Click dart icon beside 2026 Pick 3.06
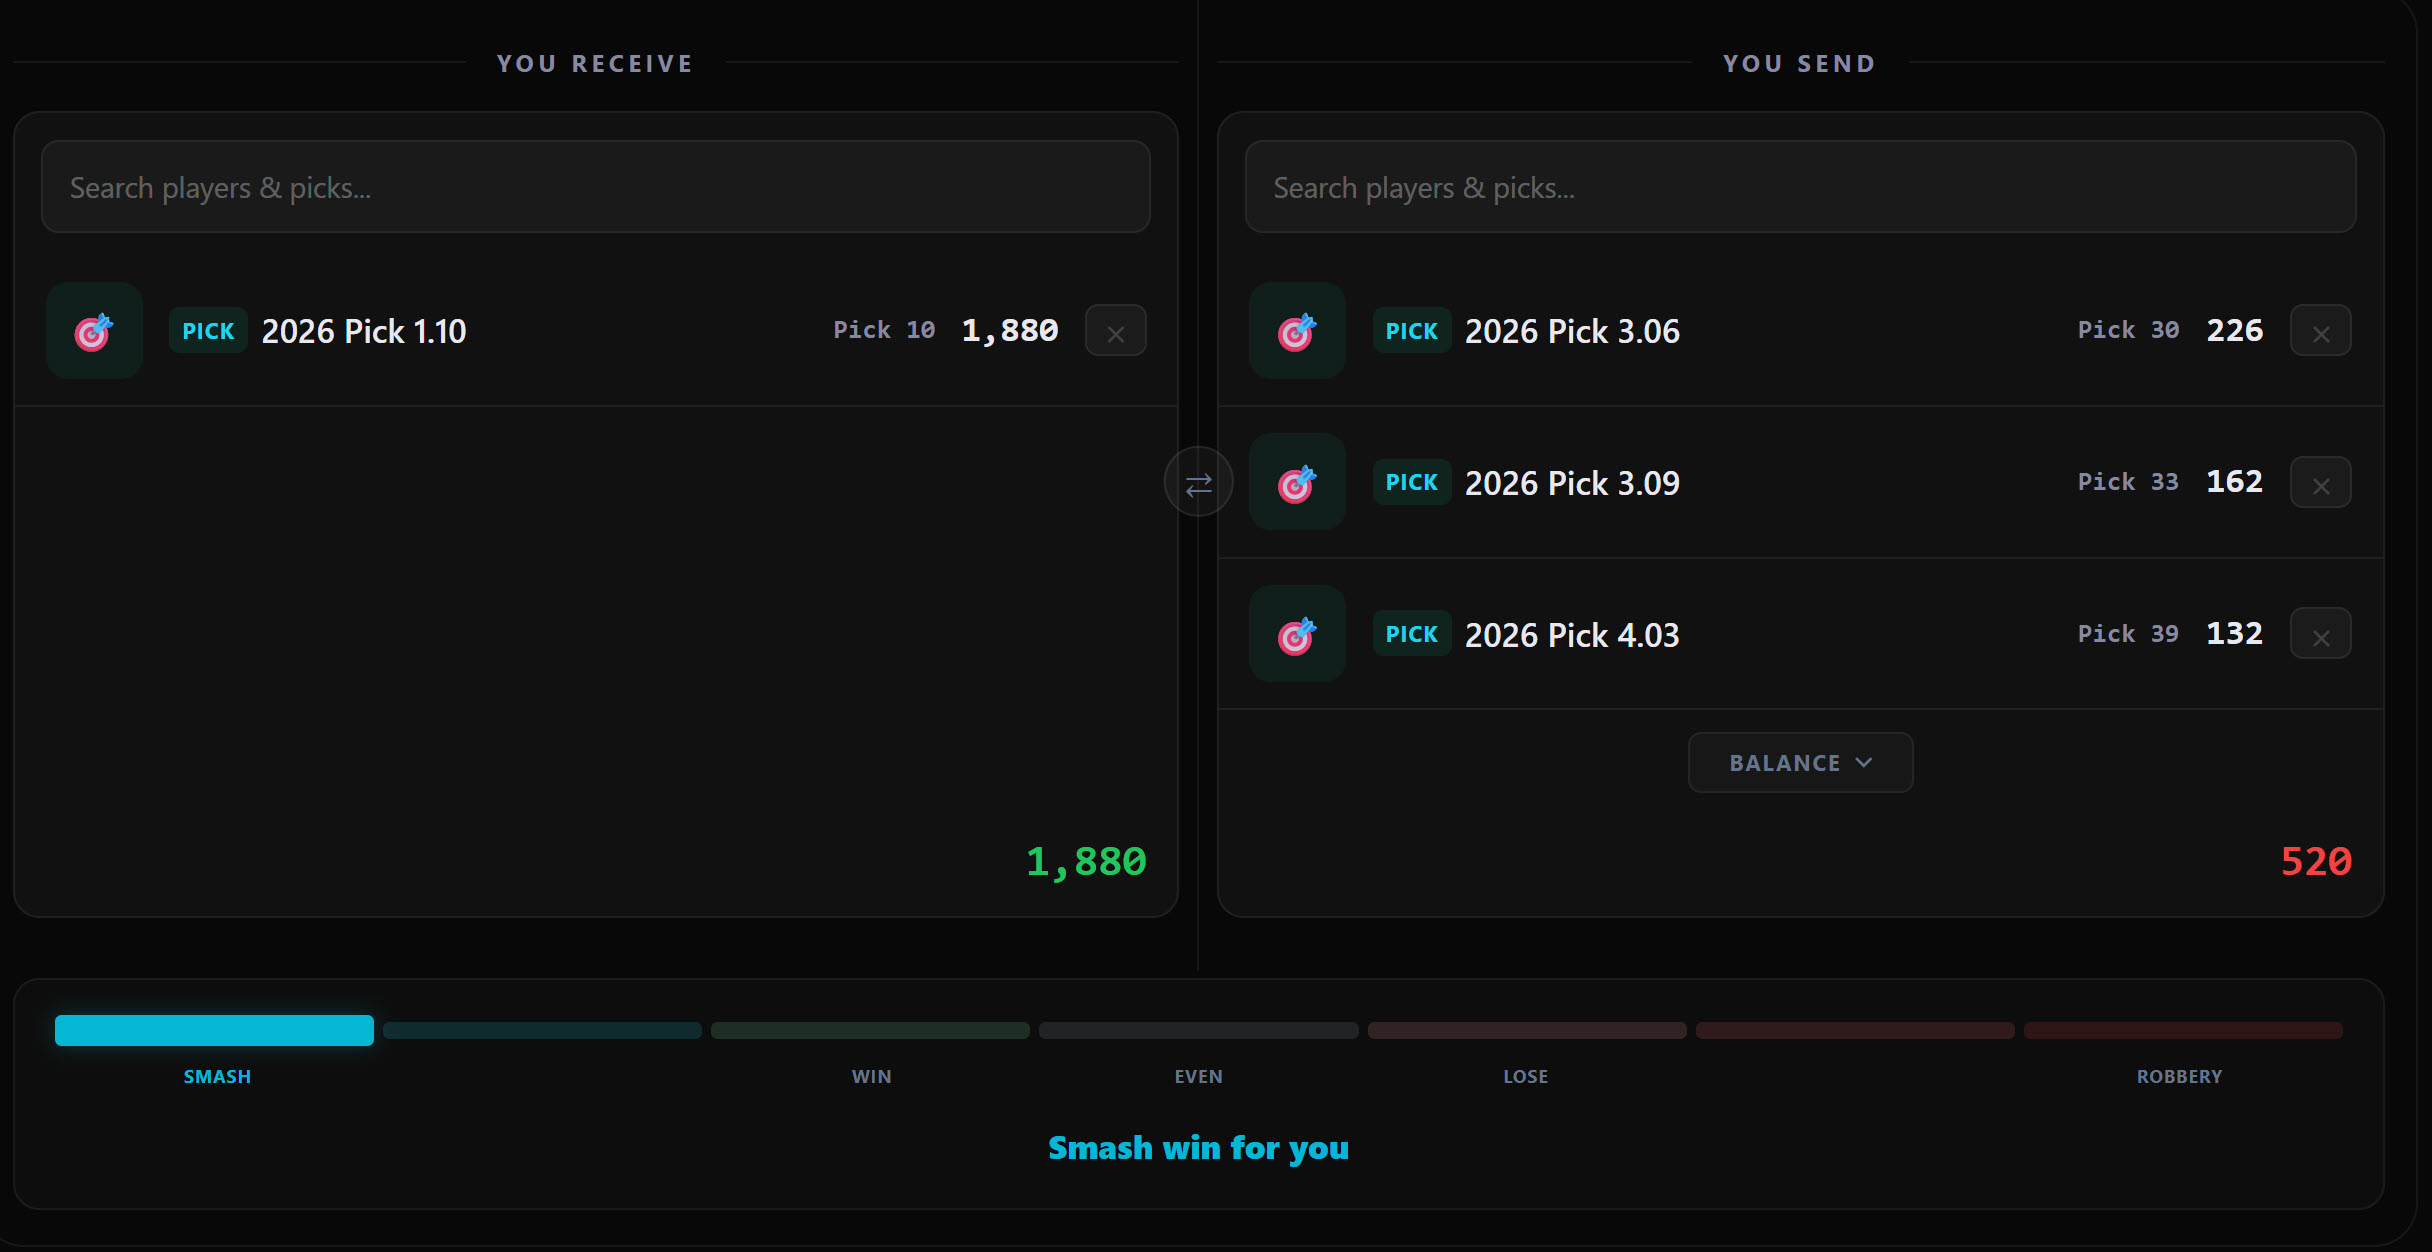 (x=1297, y=330)
